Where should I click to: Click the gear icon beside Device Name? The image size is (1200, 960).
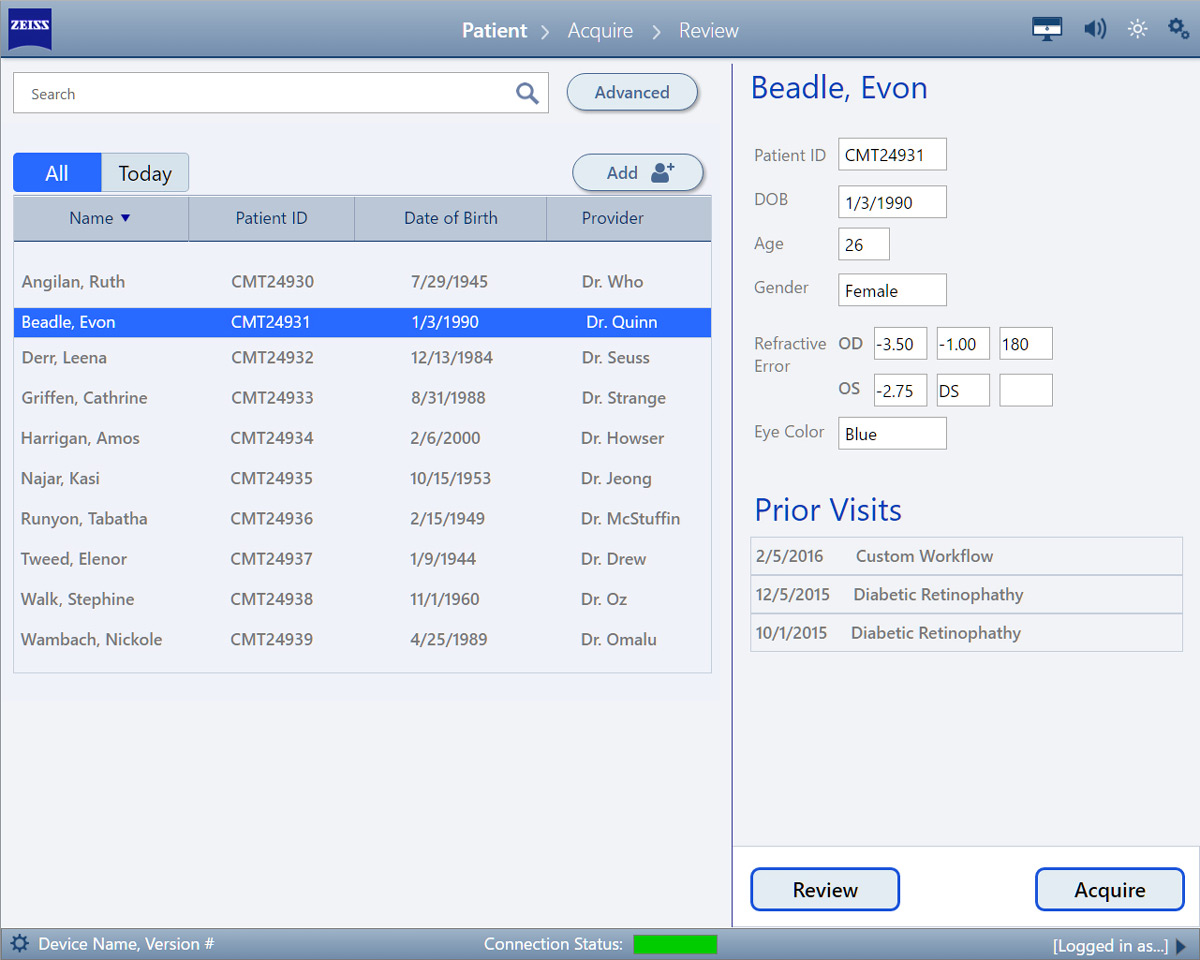point(20,943)
